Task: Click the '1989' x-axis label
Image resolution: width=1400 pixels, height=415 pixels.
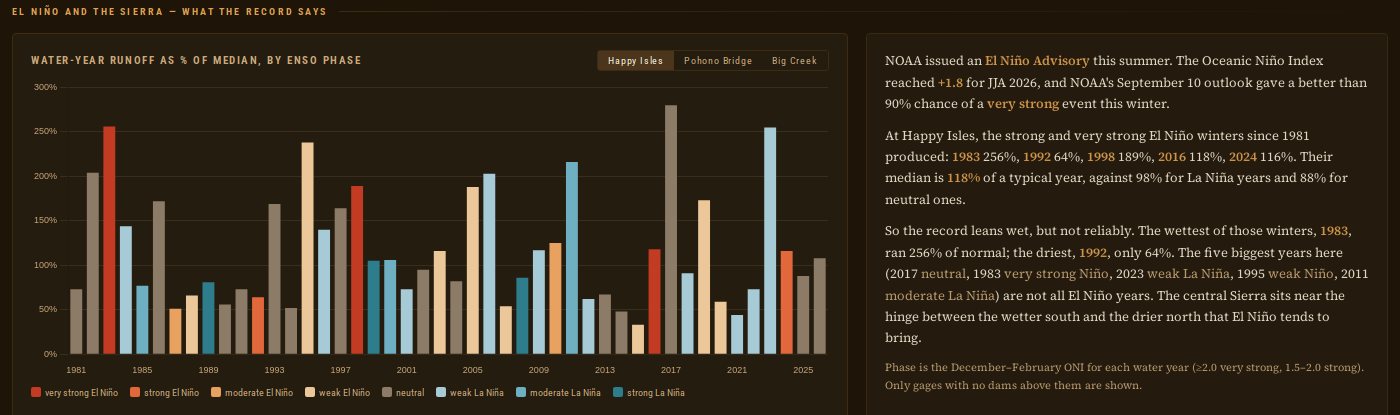Action: pyautogui.click(x=208, y=370)
